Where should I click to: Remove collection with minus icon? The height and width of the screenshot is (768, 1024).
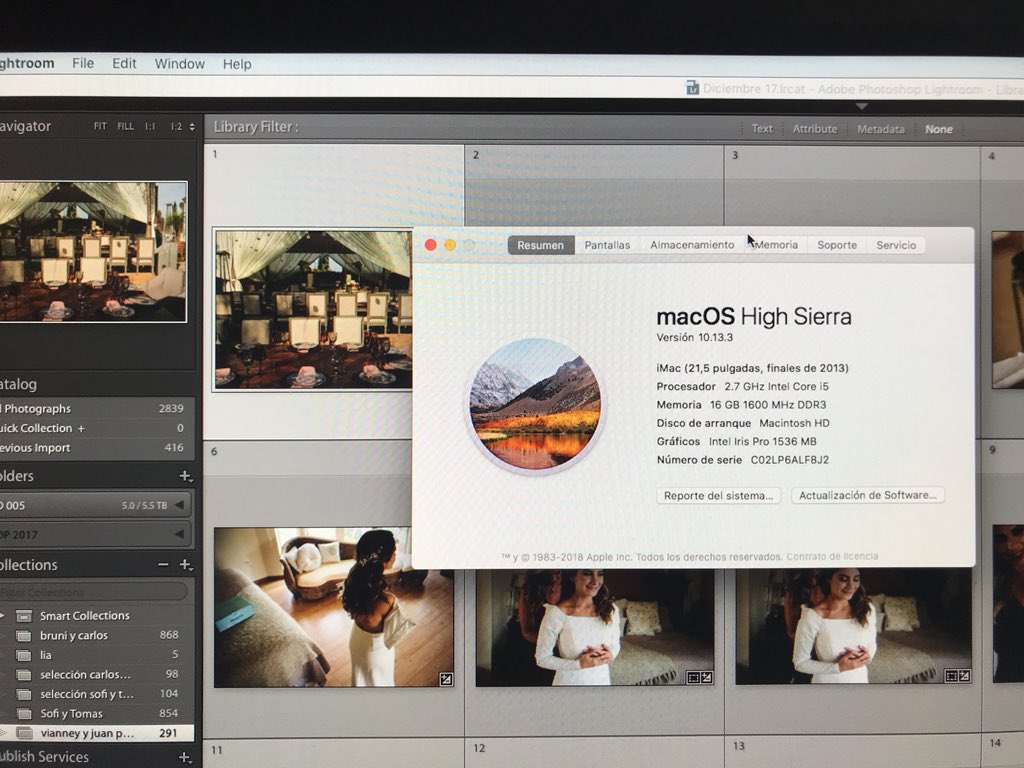(163, 564)
